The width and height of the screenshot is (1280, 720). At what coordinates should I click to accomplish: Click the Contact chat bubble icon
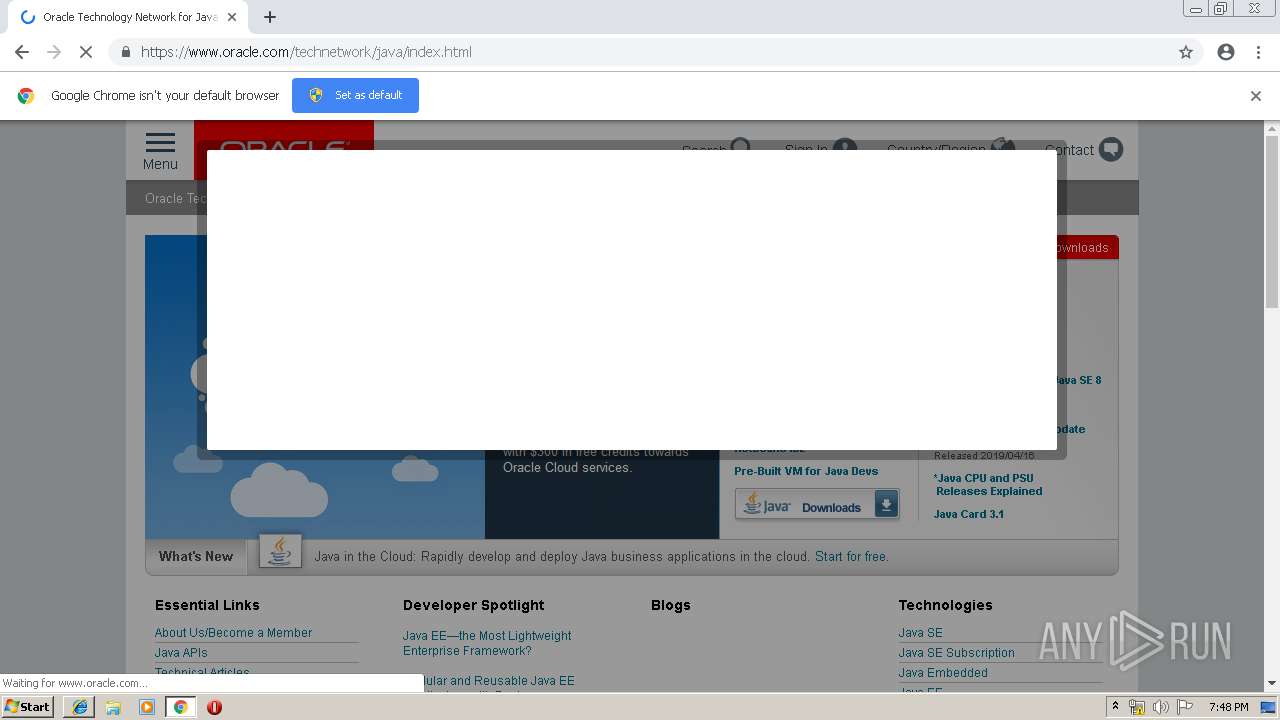1111,149
